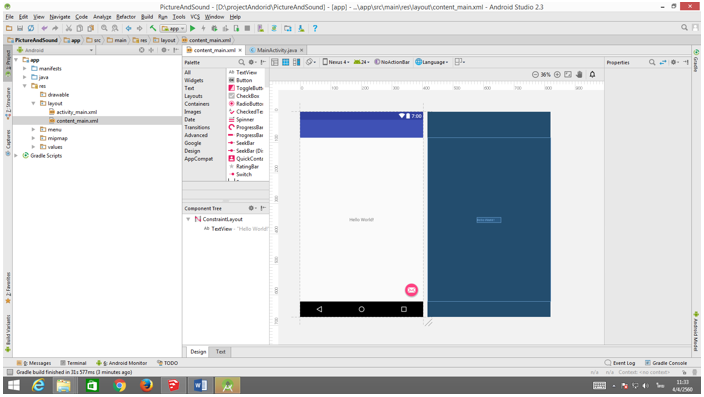The image size is (704, 397).
Task: Zoom out the design canvas
Action: 535,75
